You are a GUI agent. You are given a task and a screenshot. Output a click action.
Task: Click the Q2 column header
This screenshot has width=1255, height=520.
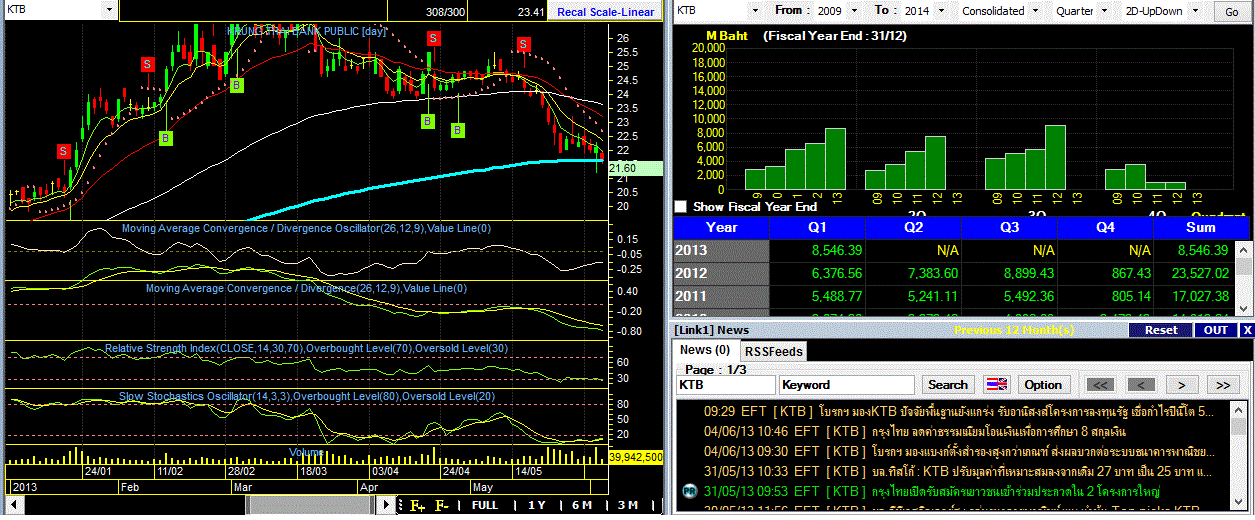[913, 227]
